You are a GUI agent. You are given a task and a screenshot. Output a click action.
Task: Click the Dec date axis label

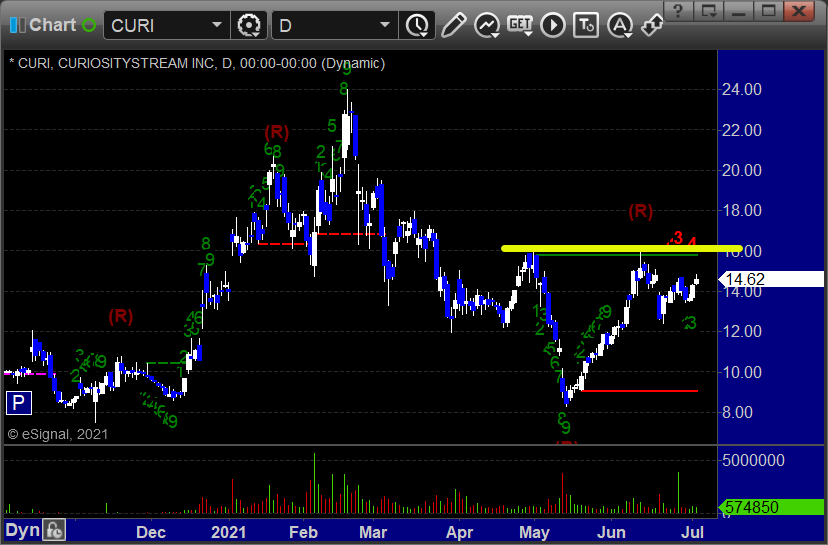151,532
